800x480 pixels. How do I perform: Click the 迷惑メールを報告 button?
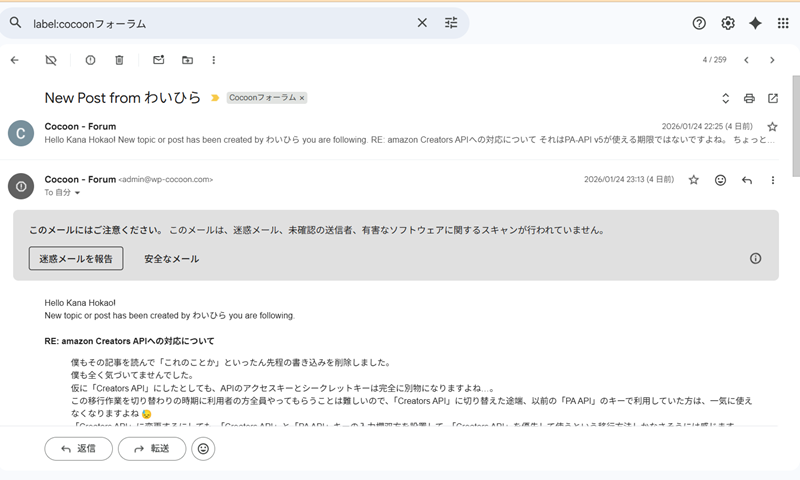[x=76, y=258]
